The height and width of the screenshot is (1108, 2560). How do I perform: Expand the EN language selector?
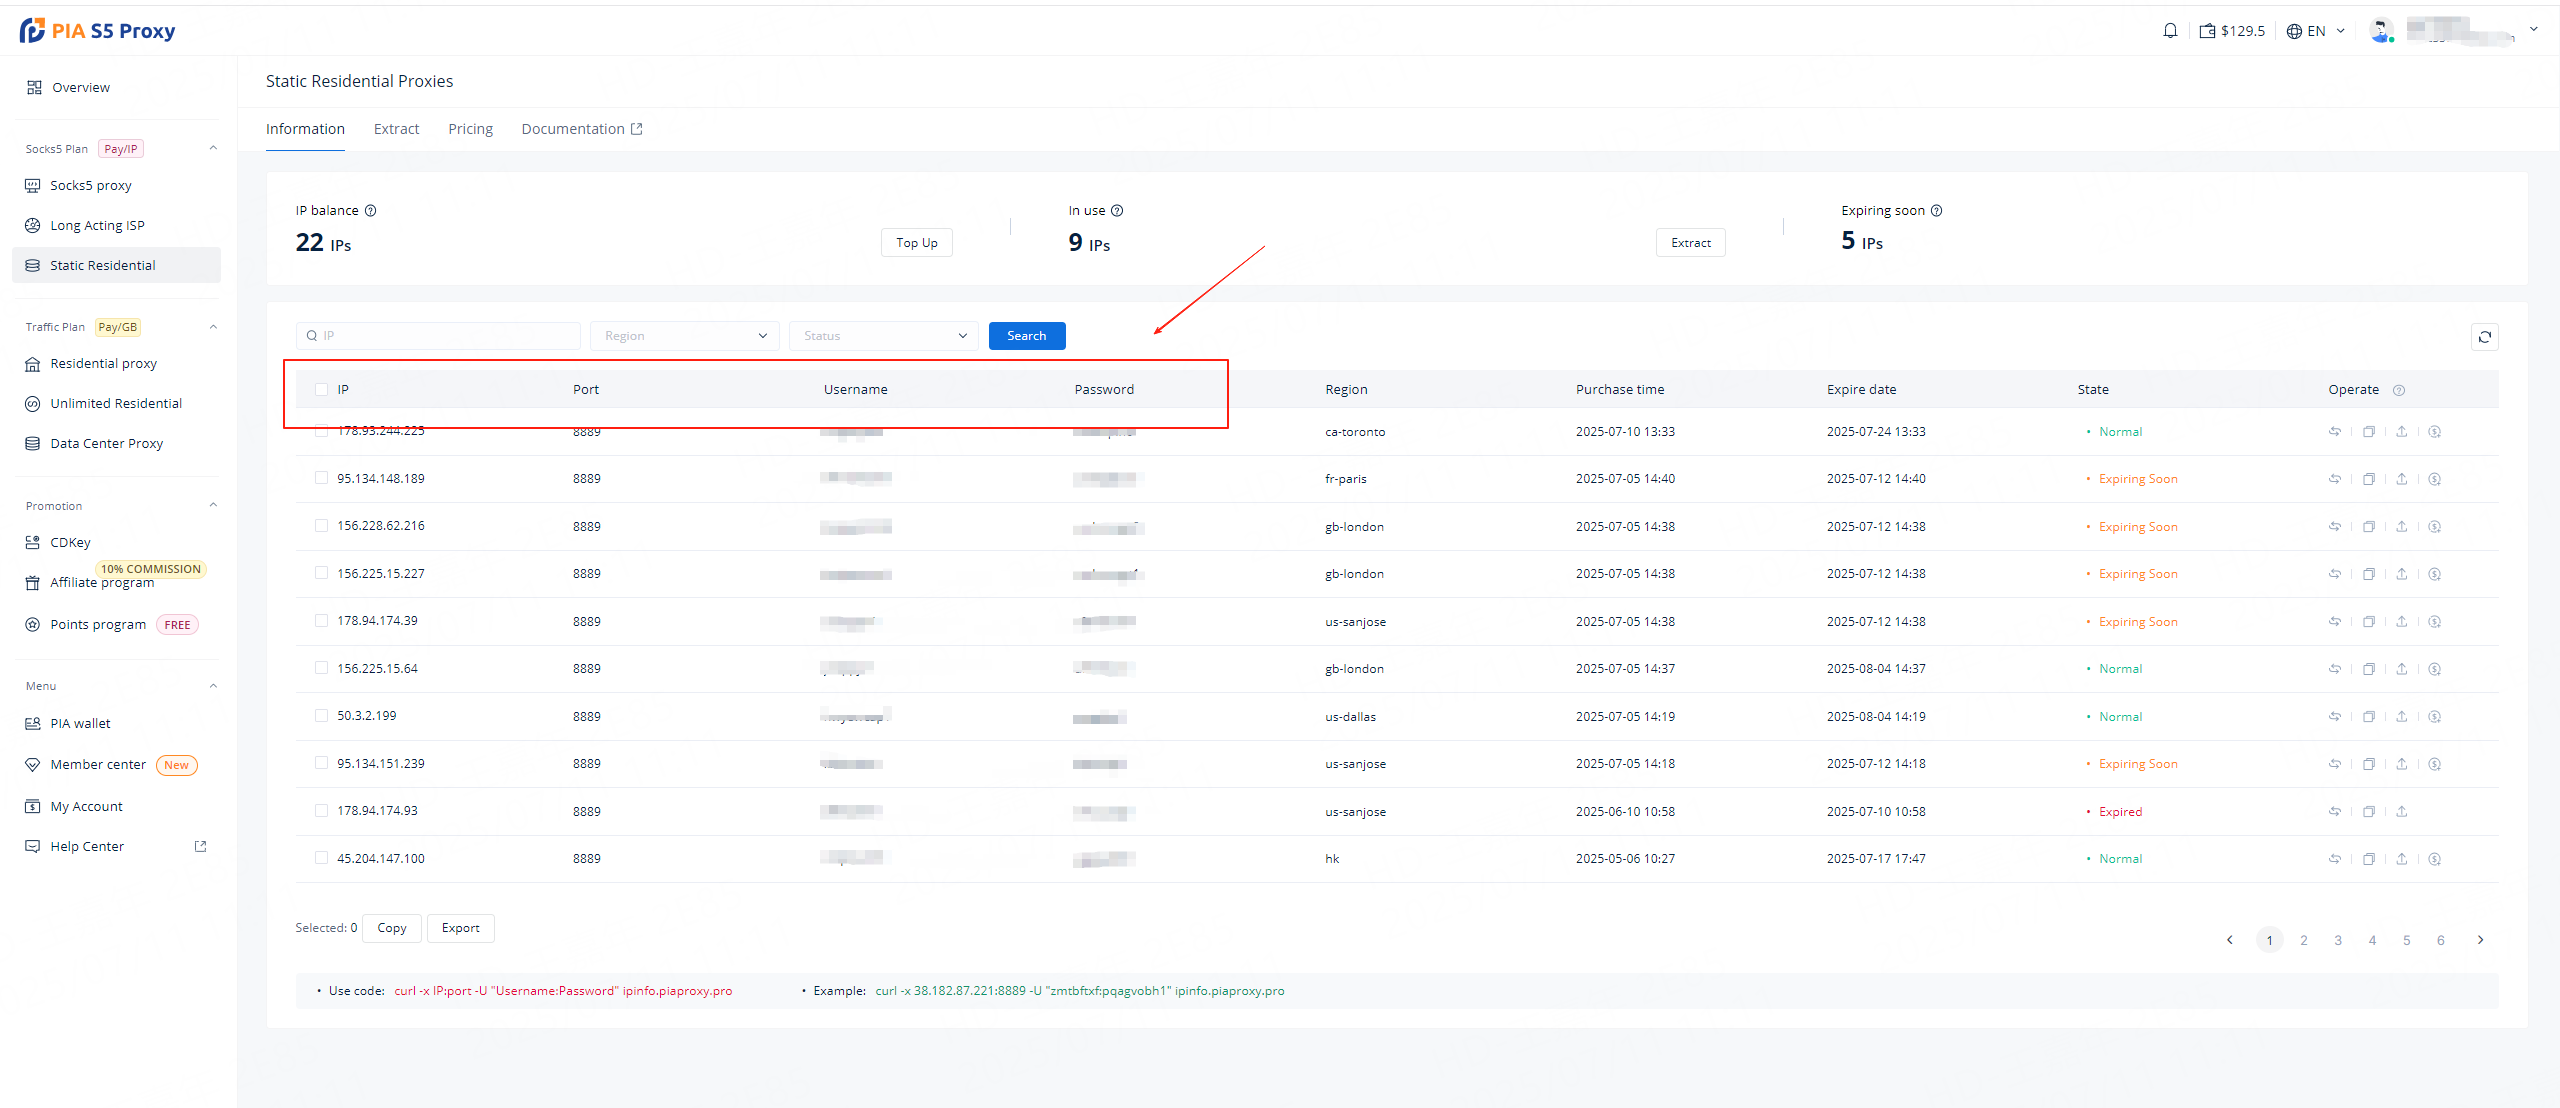click(2316, 31)
